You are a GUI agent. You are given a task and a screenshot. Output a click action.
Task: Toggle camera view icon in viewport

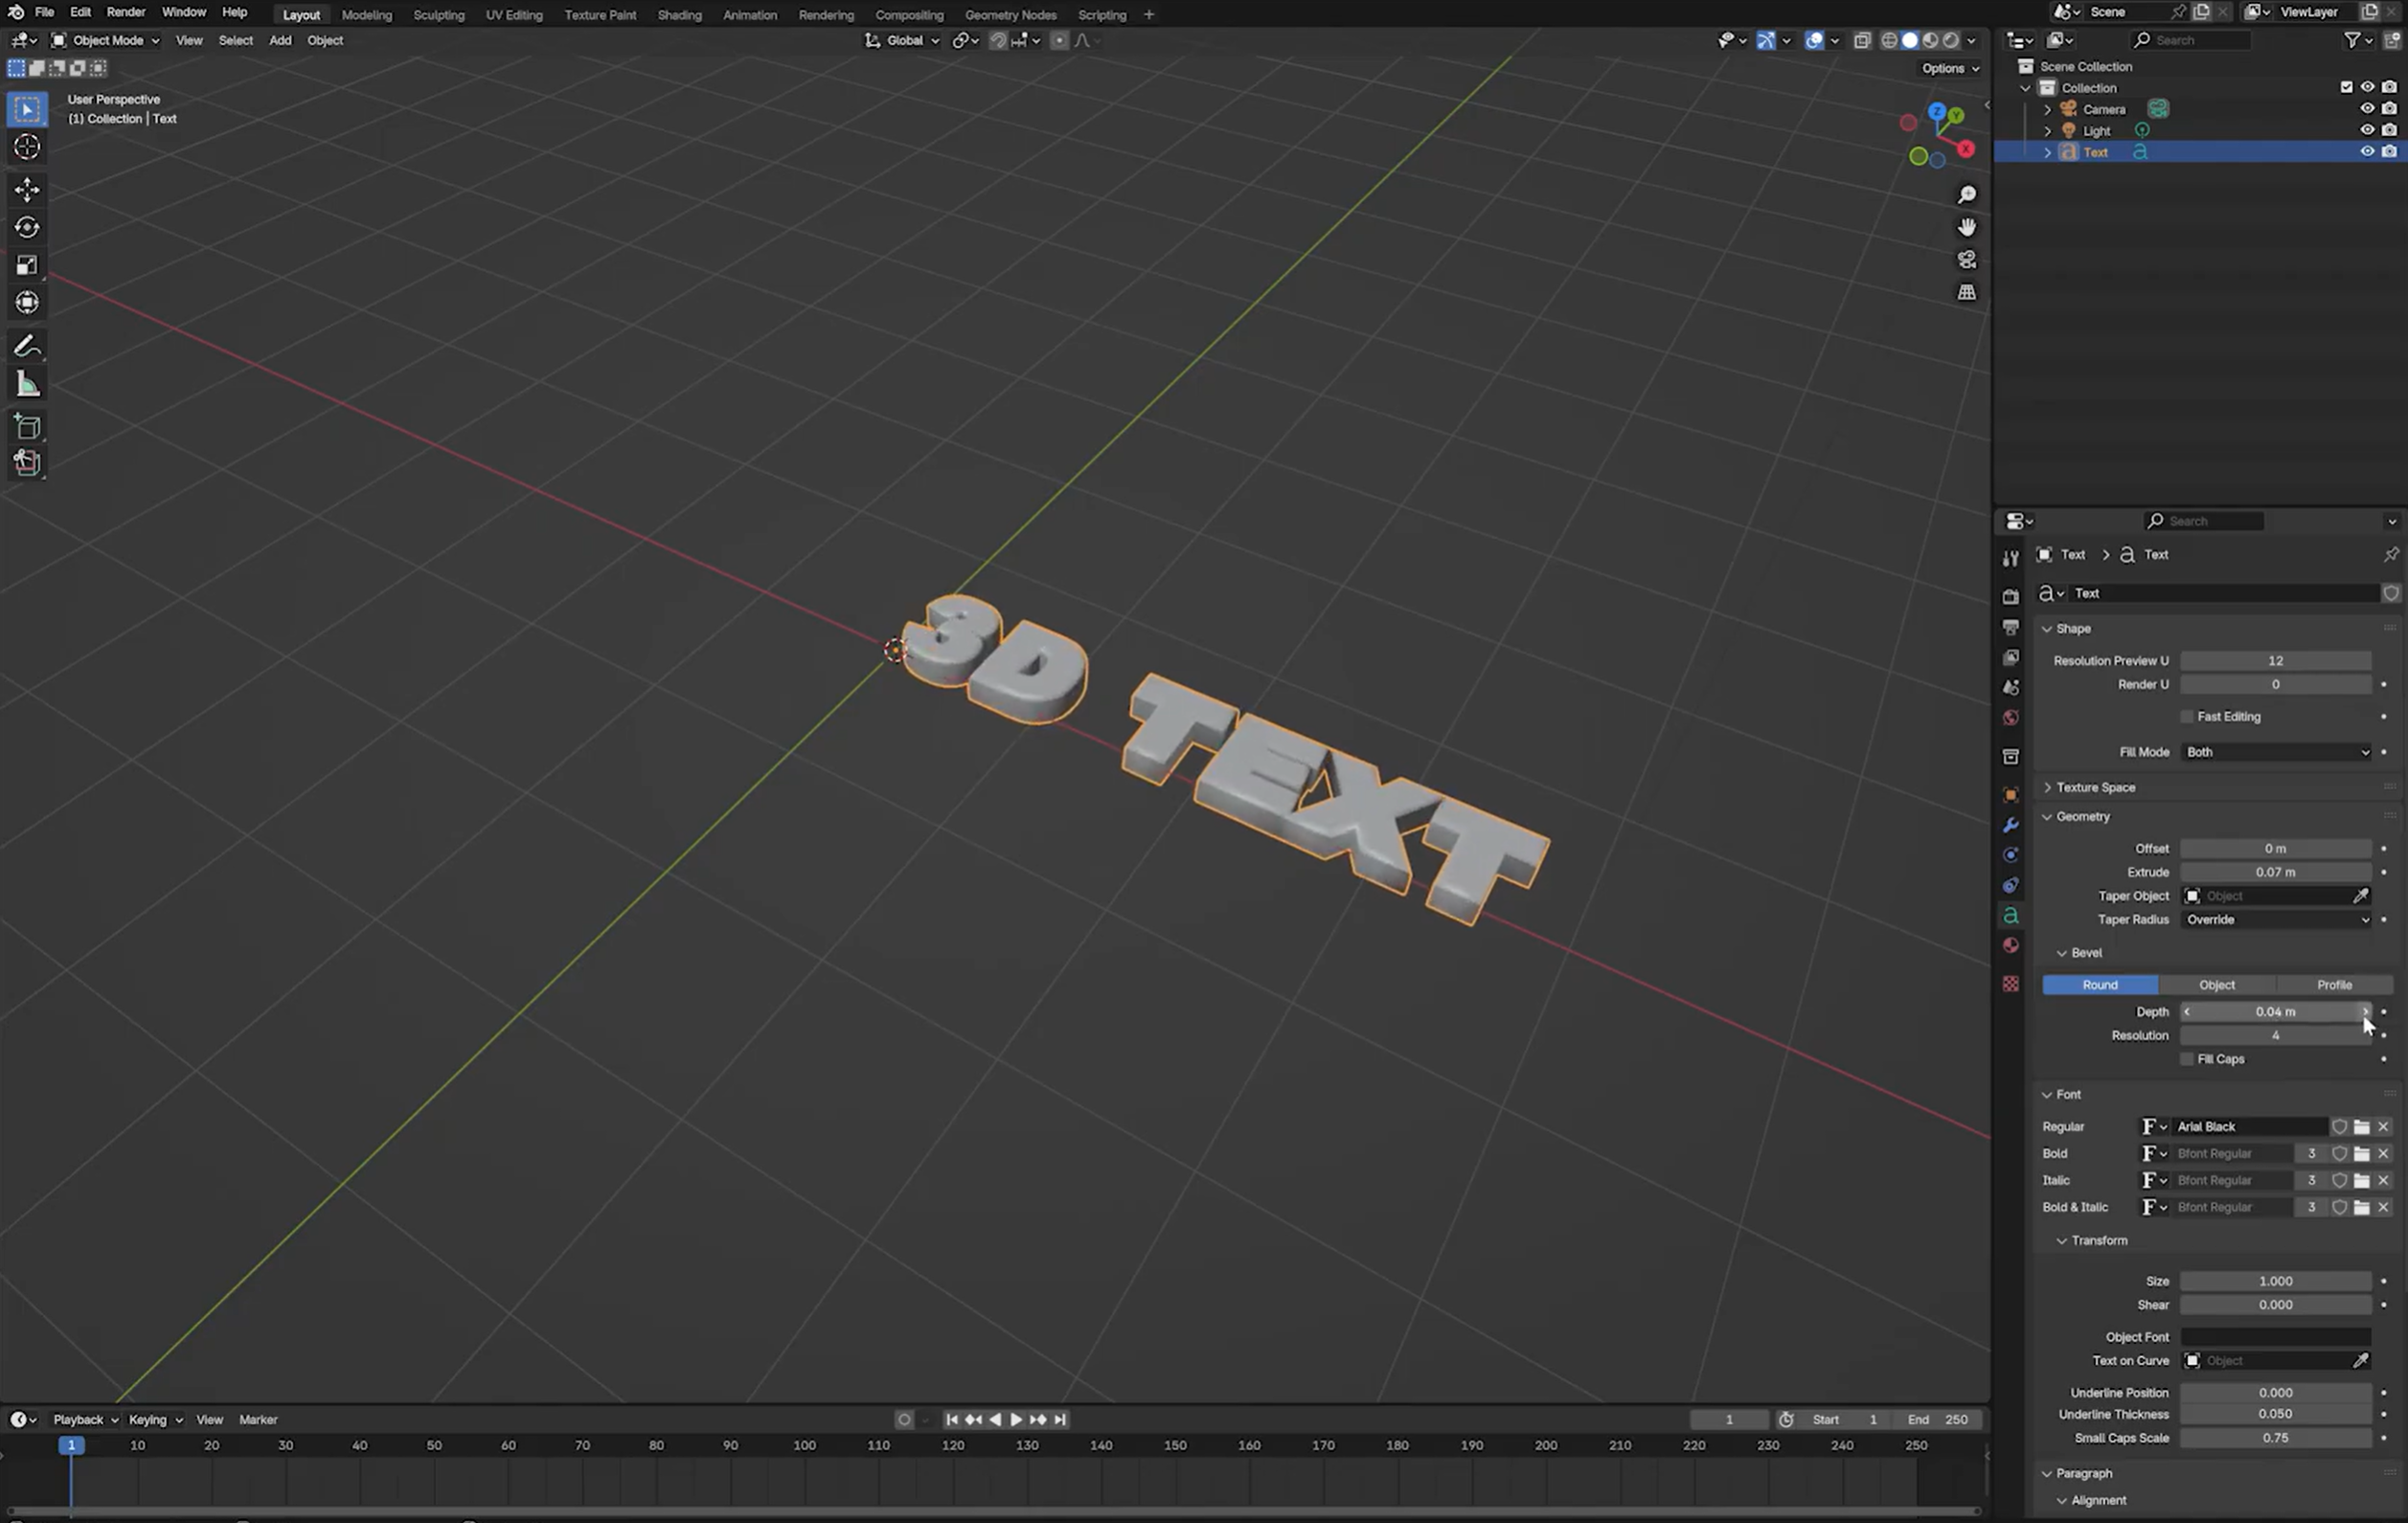[x=1966, y=260]
